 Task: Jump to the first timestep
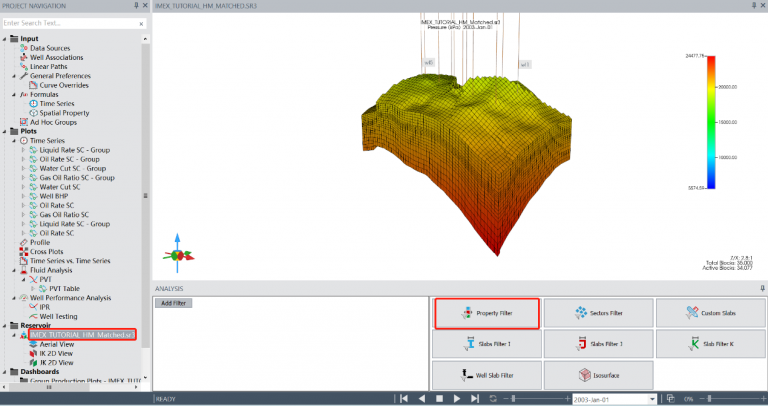[404, 398]
